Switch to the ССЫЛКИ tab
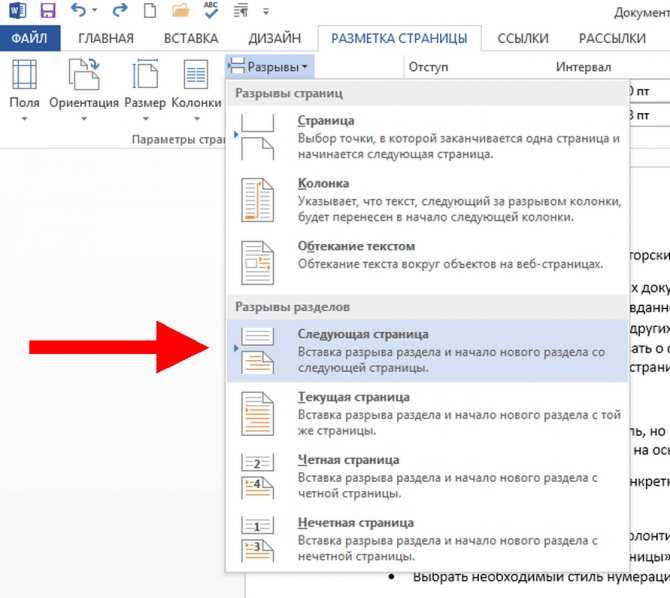The width and height of the screenshot is (670, 598). (523, 38)
